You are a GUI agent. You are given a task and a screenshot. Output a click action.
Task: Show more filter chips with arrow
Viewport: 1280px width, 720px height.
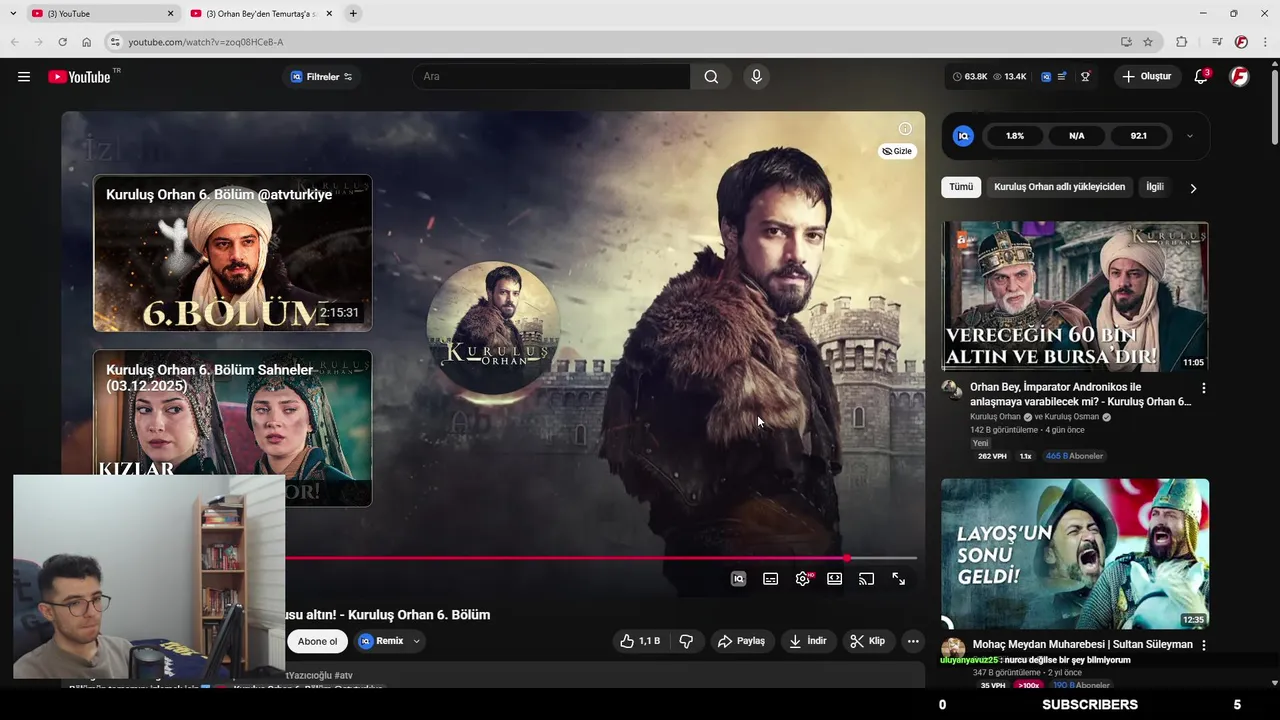click(1193, 188)
